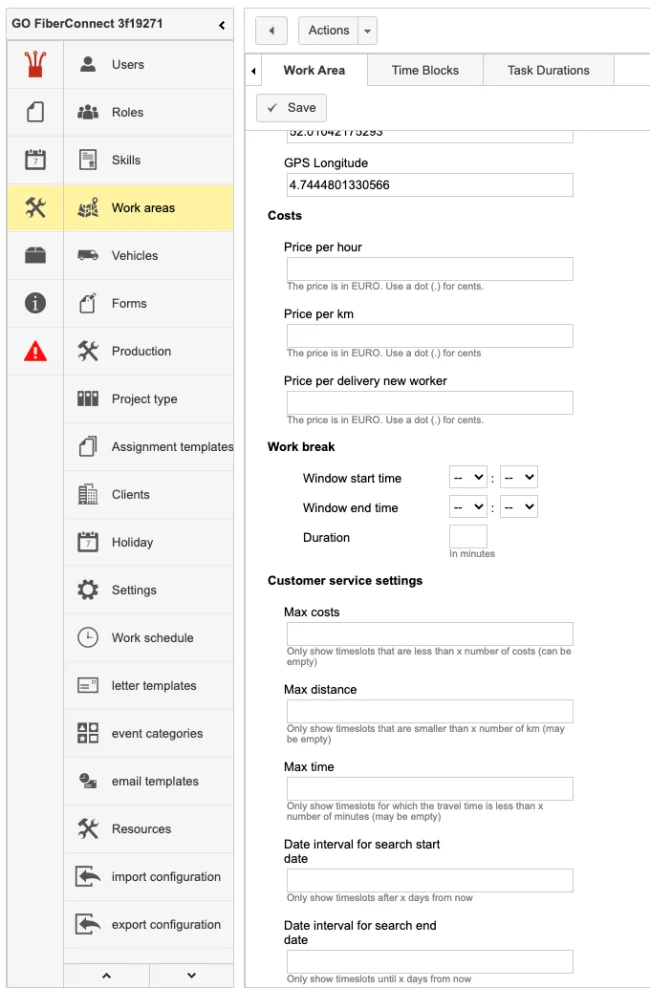This screenshot has height=988, width=650.
Task: Click the Clients building icon
Action: pyautogui.click(x=88, y=494)
